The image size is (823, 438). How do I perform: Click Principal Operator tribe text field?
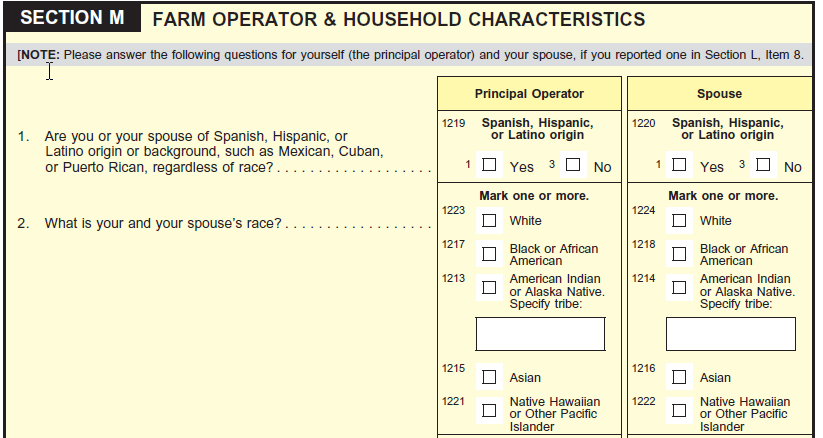540,334
